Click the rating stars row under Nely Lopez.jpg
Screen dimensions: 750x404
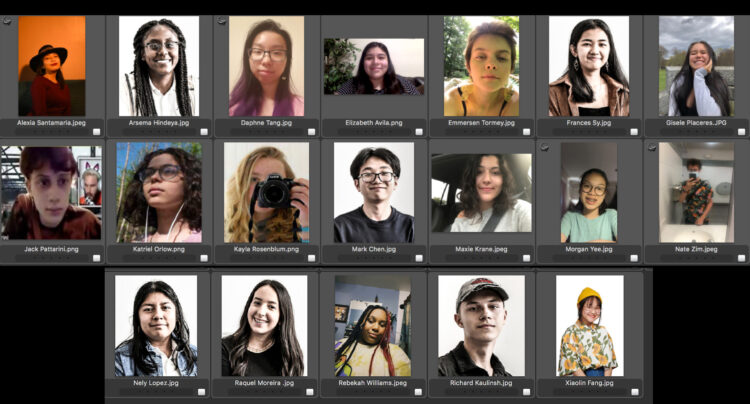click(x=155, y=392)
